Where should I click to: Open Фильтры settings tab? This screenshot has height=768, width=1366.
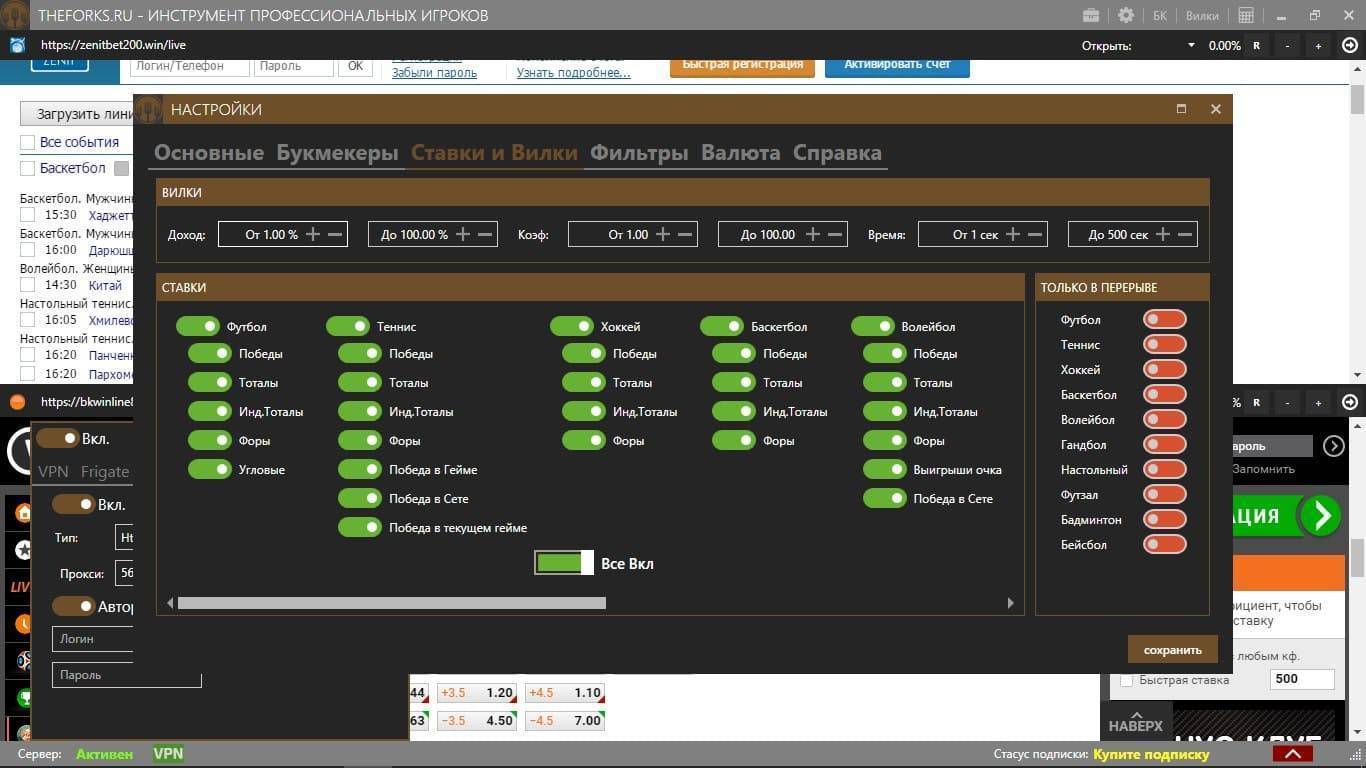coord(639,153)
